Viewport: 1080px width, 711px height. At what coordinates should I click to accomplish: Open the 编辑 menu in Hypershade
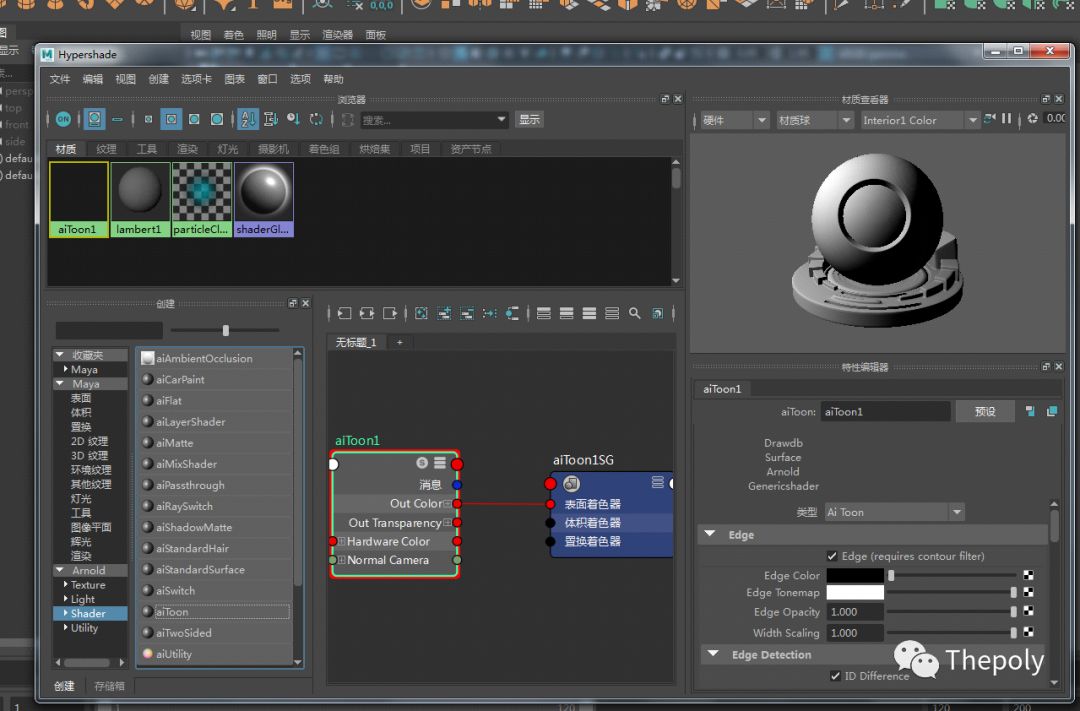[x=92, y=79]
